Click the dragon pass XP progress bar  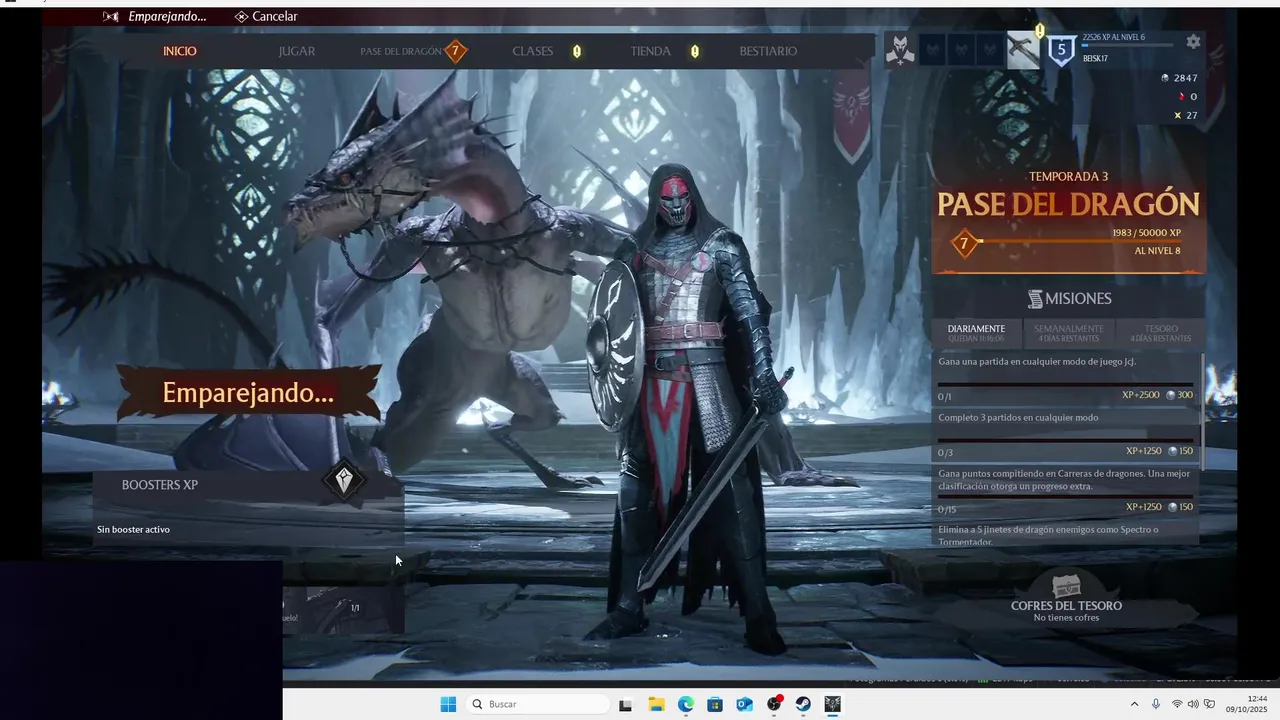point(1080,241)
